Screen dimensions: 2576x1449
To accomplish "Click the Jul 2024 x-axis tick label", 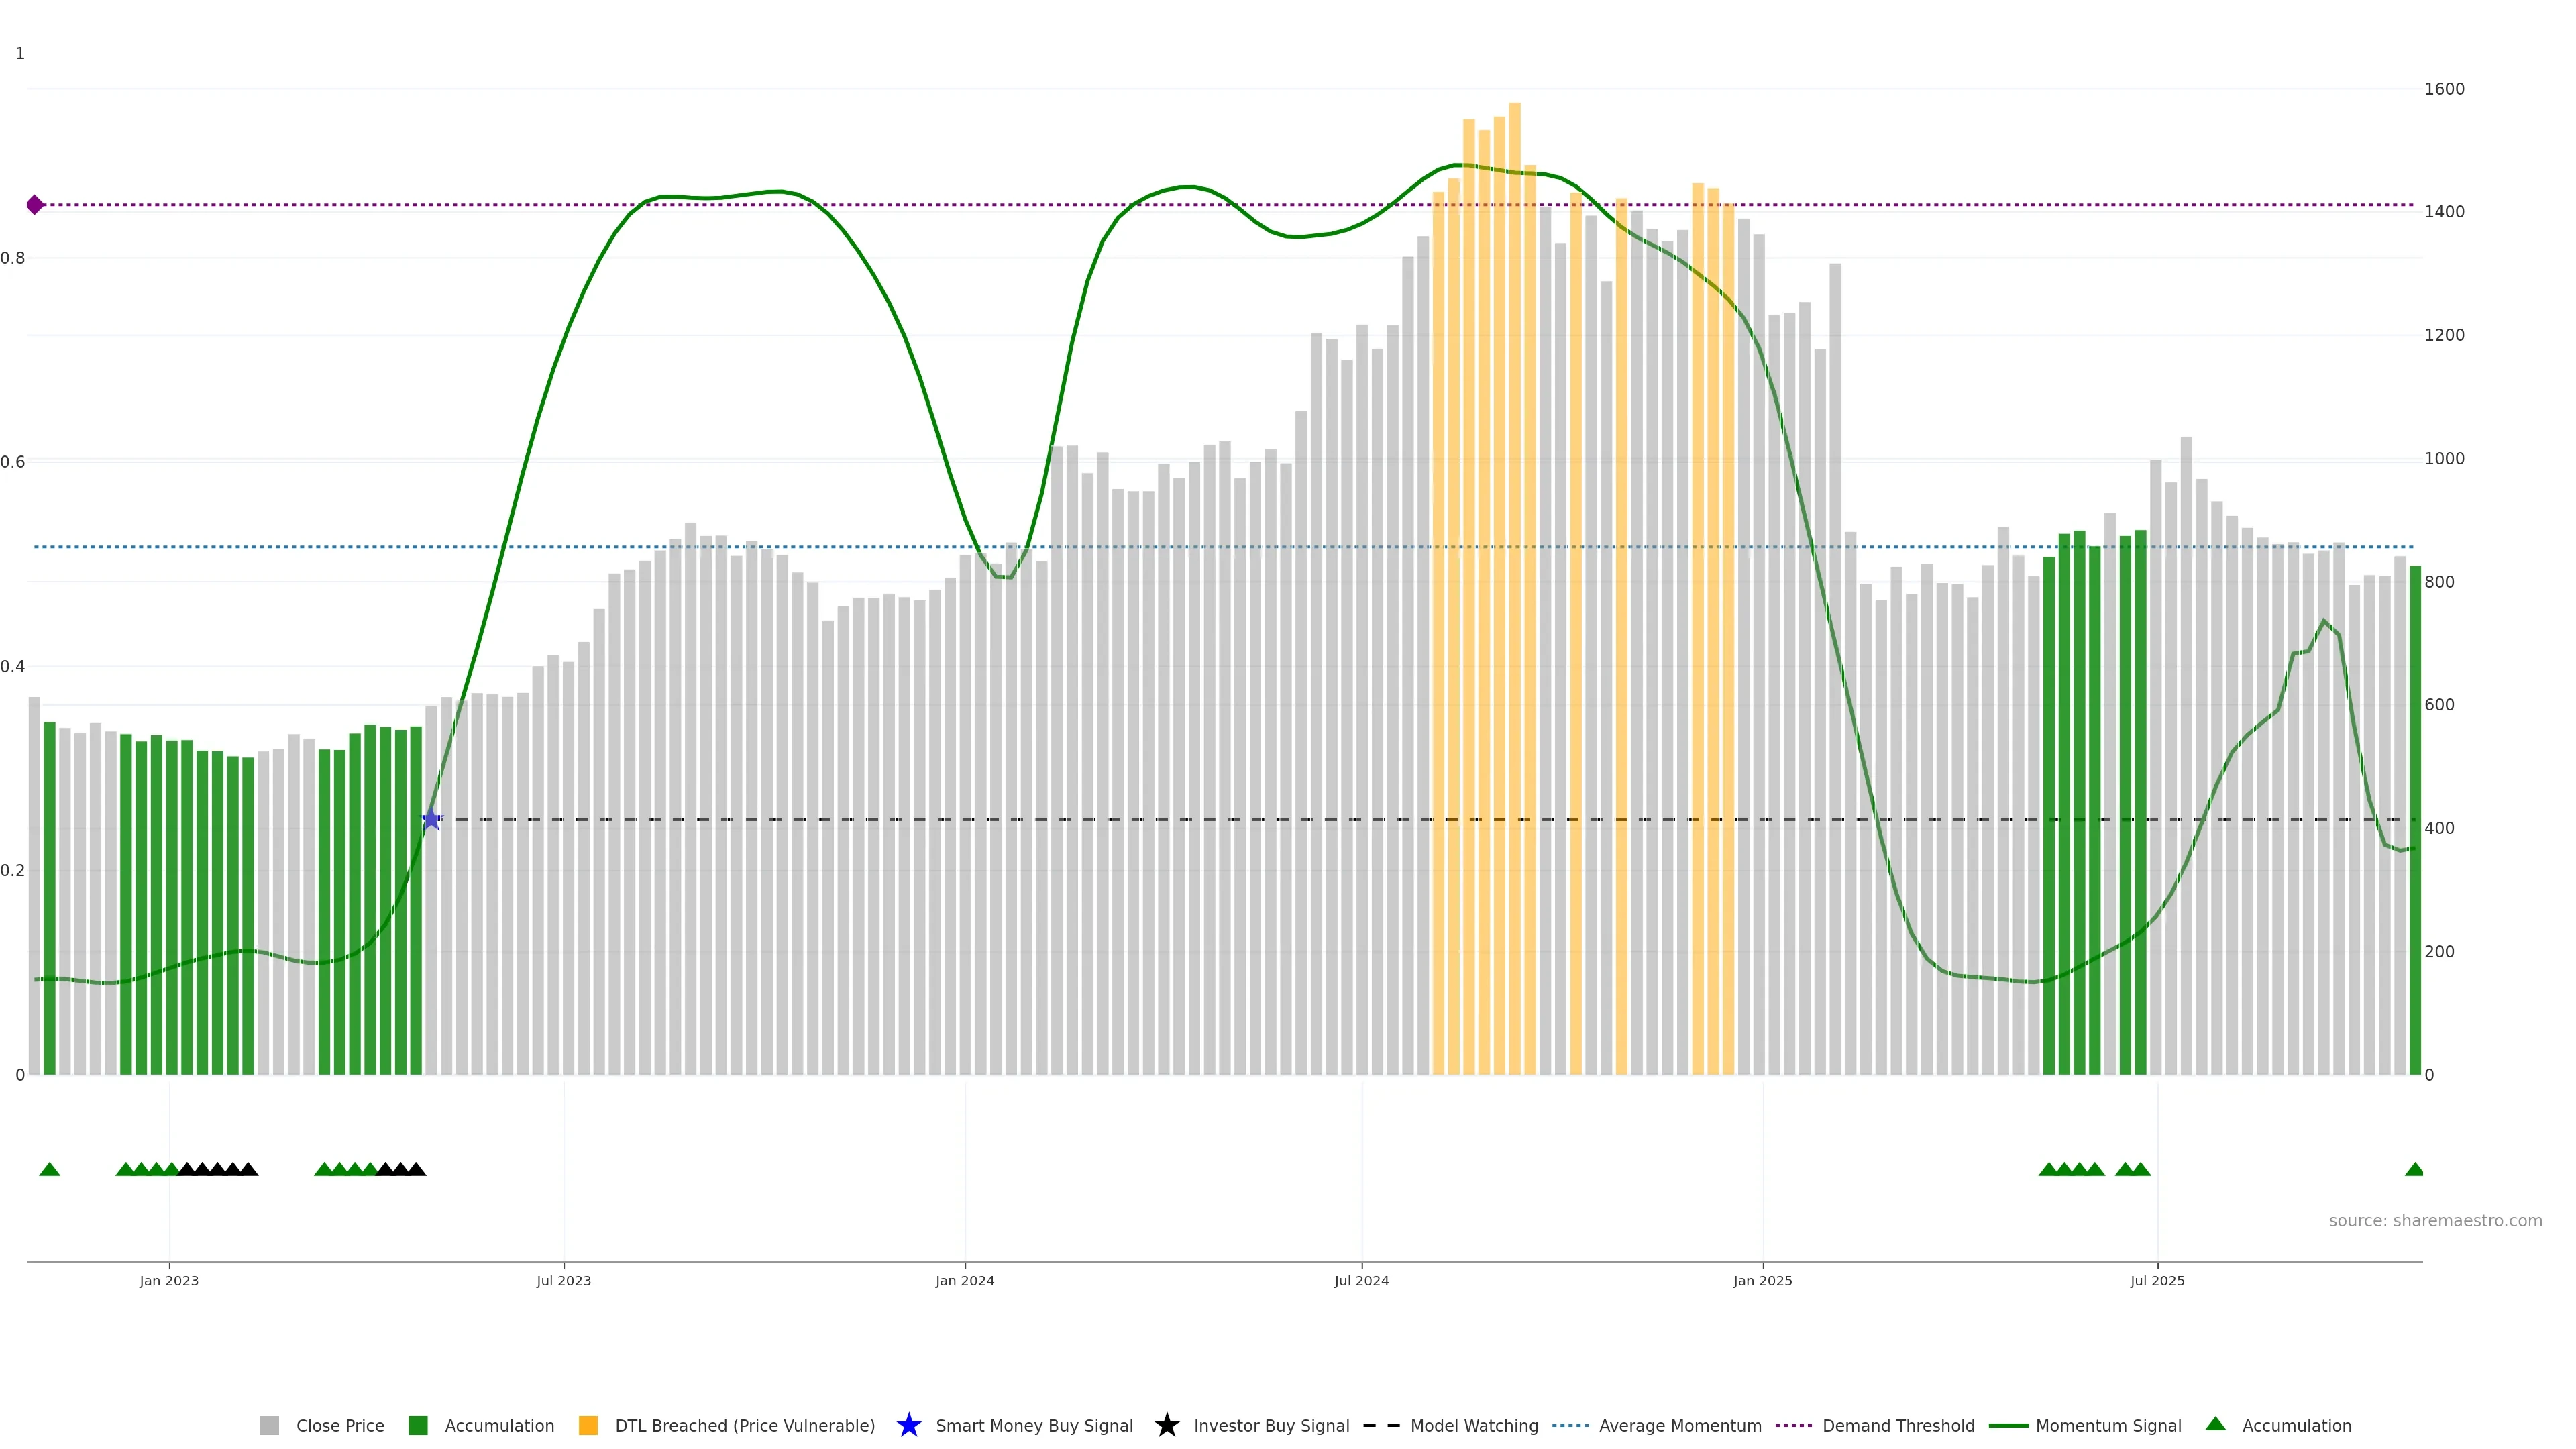I will point(1361,1281).
